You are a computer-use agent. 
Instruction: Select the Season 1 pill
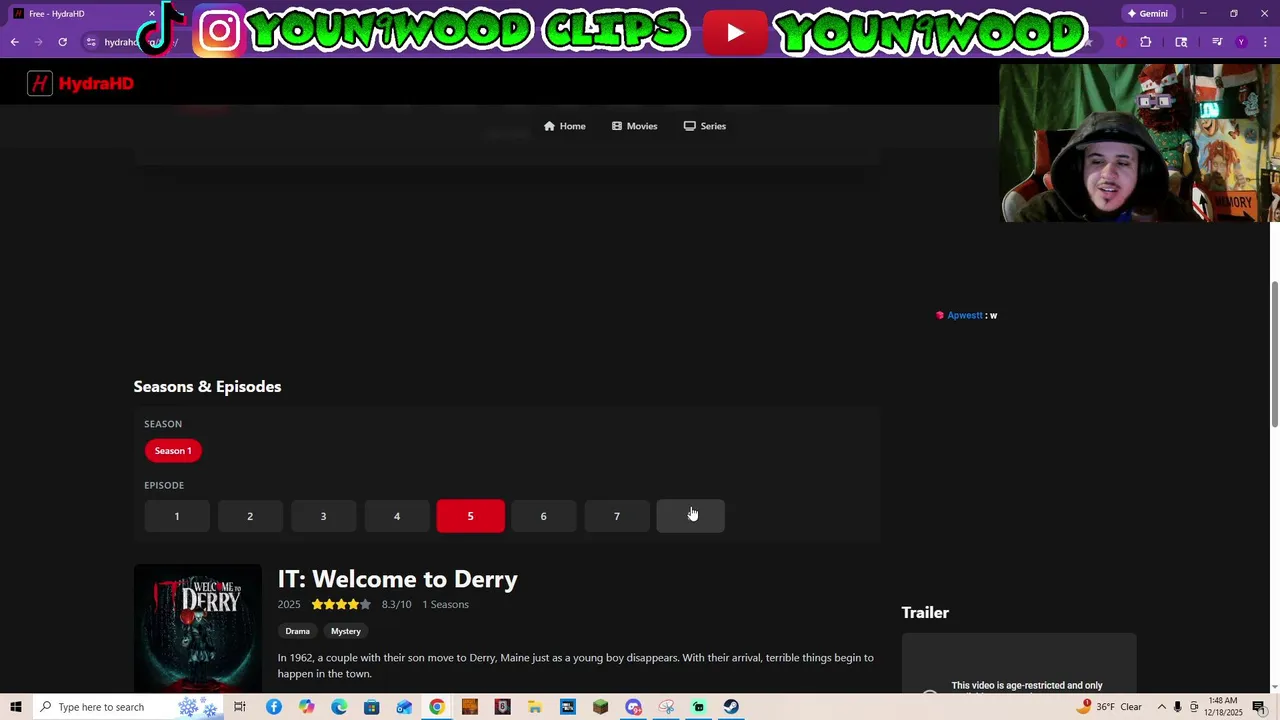coord(173,451)
